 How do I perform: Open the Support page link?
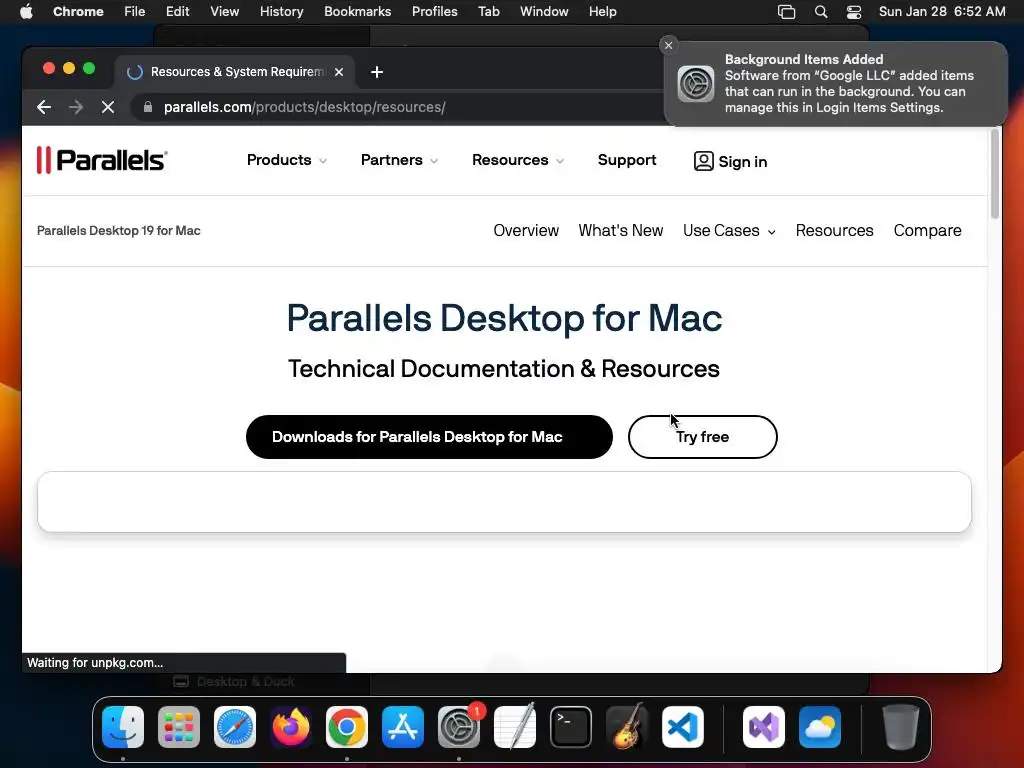coord(627,160)
